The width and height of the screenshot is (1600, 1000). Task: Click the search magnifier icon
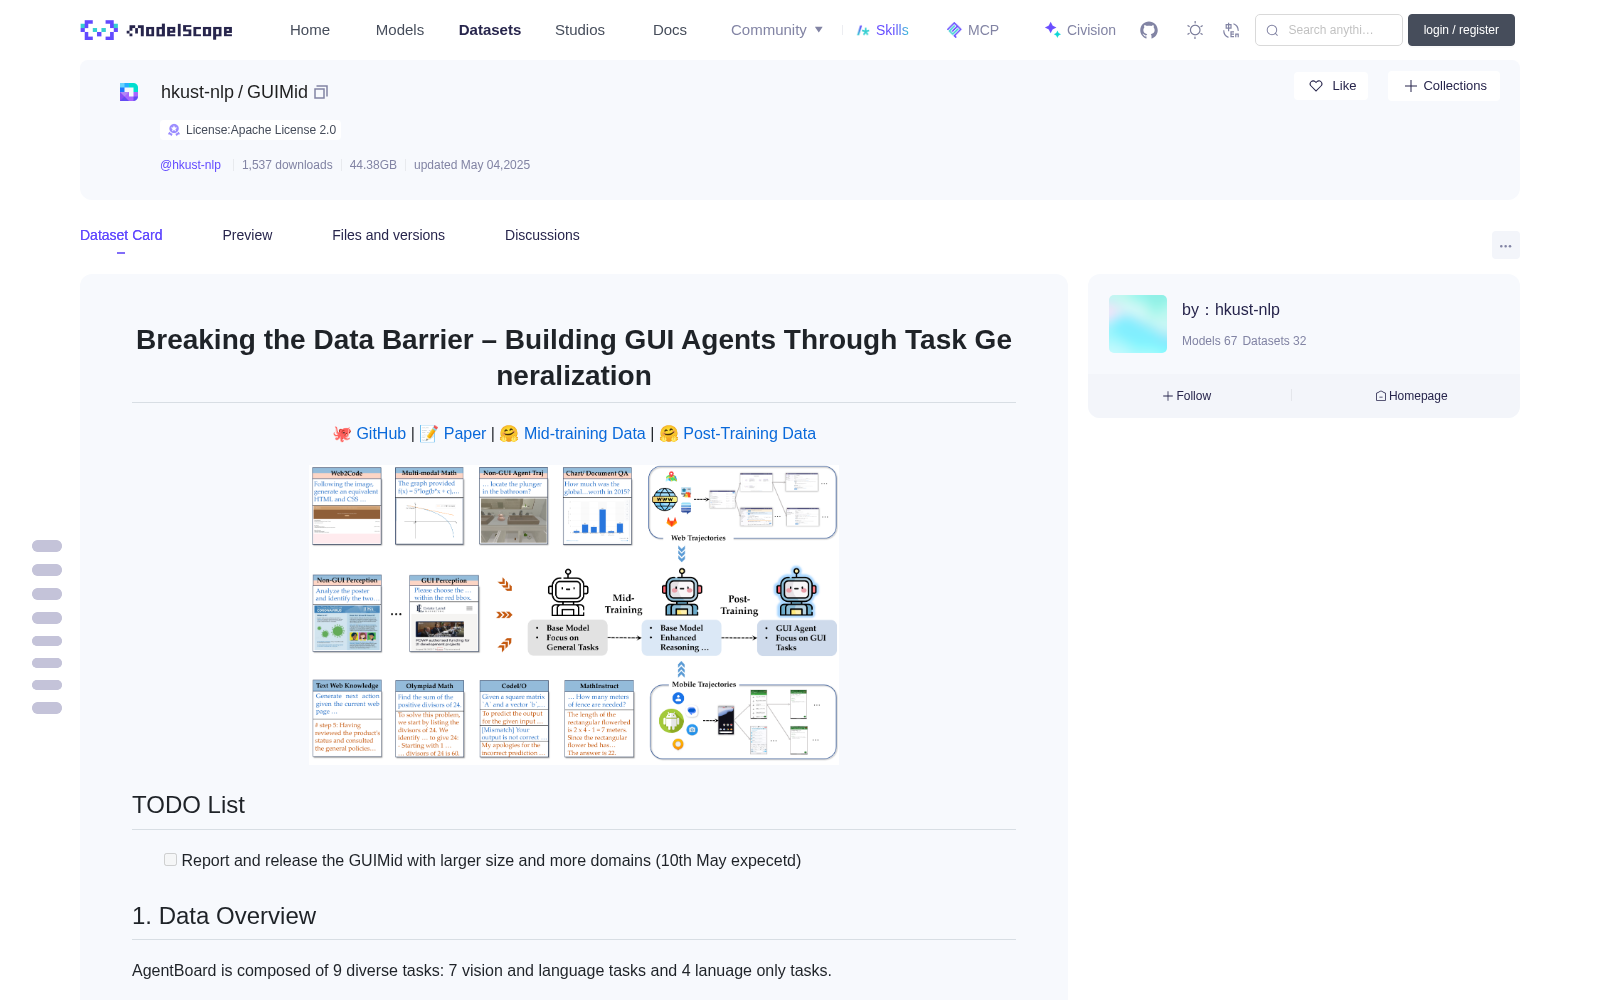click(x=1273, y=30)
